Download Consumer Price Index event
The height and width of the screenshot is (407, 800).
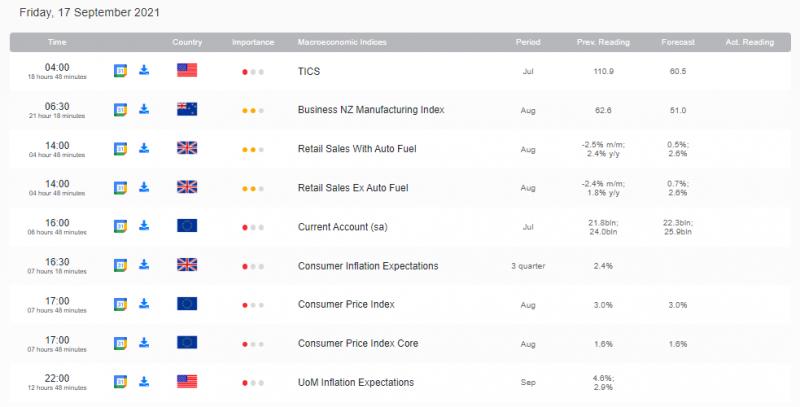point(144,304)
